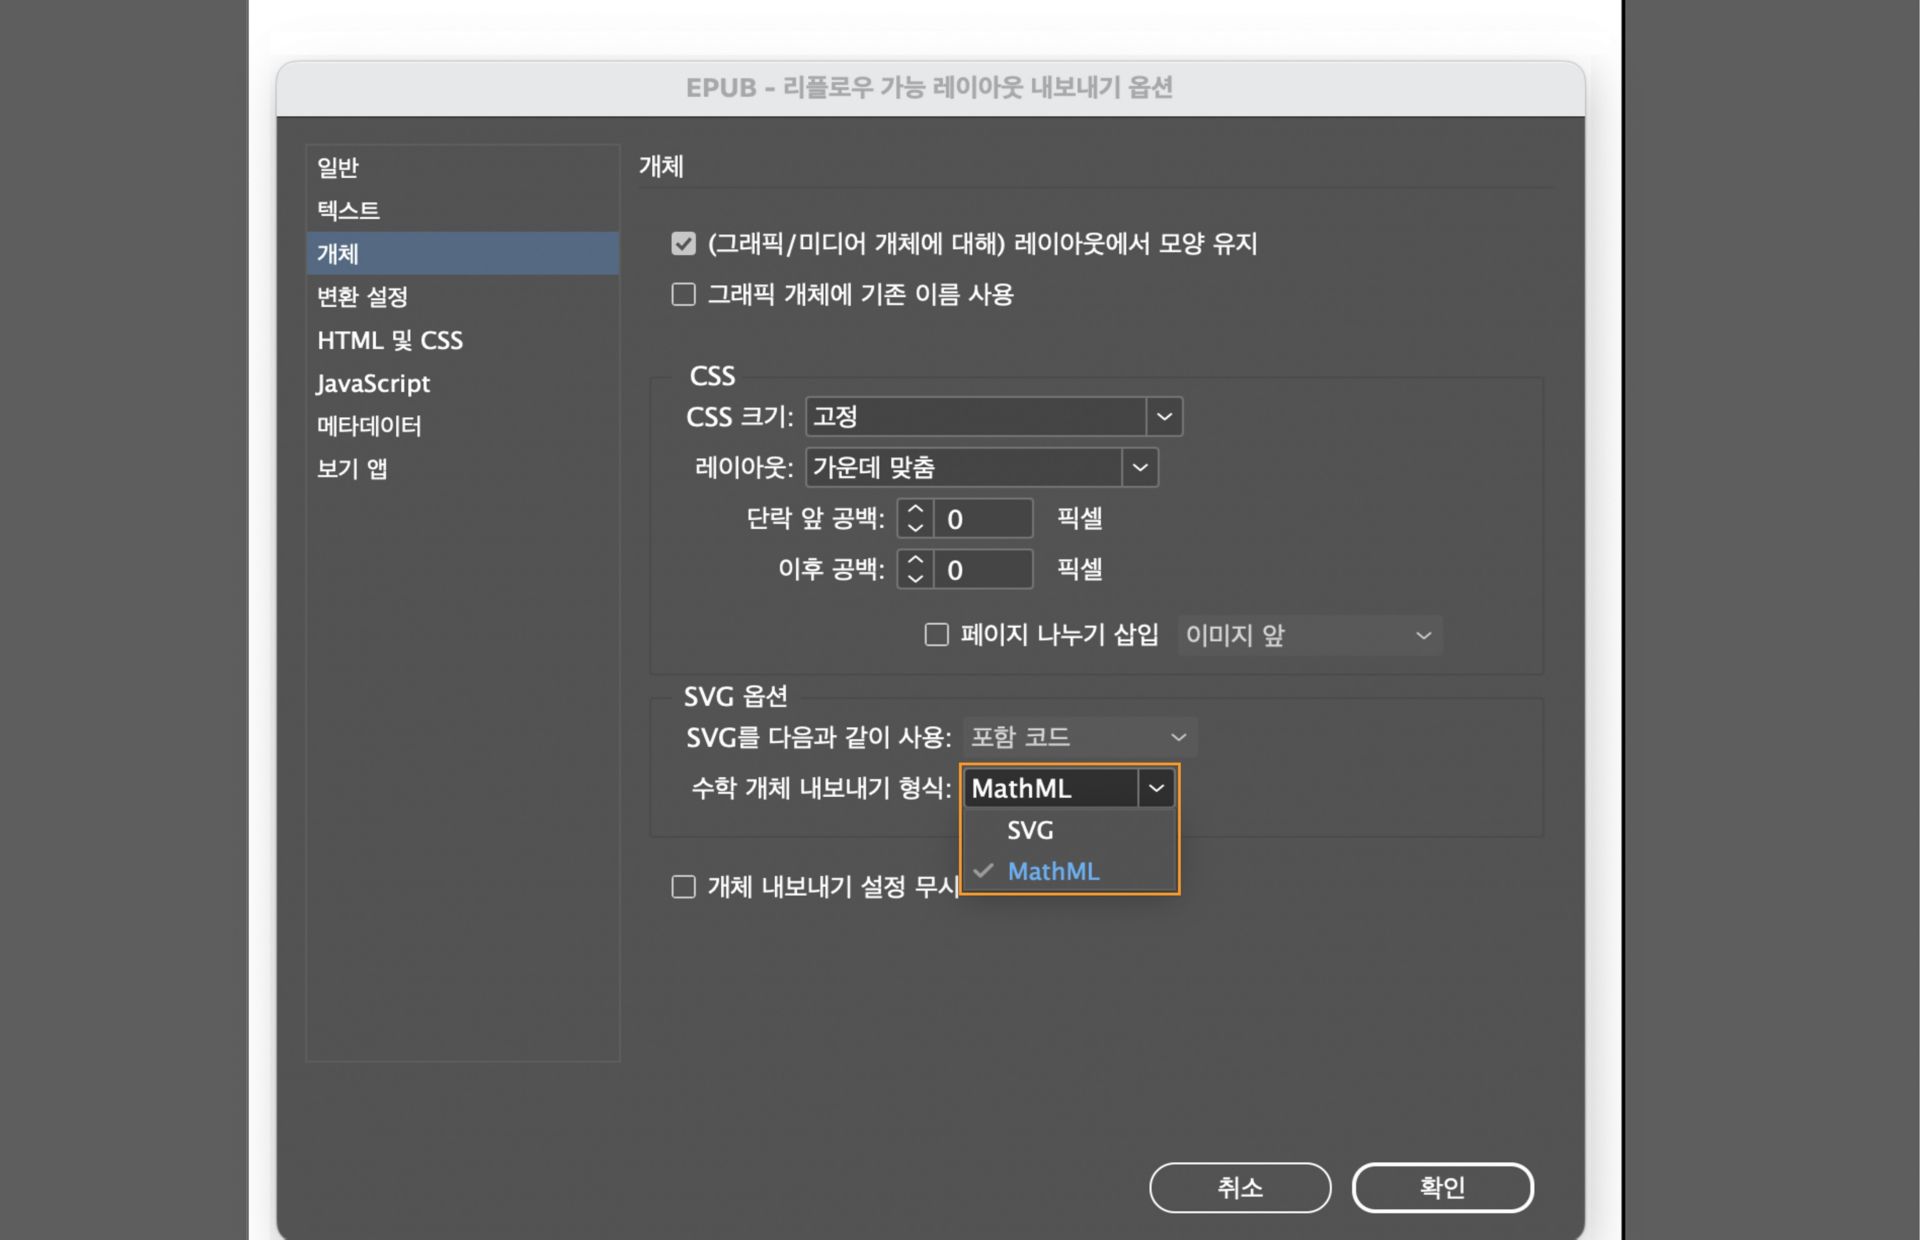Open the 텍스트 settings section
The height and width of the screenshot is (1240, 1920).
tap(347, 210)
